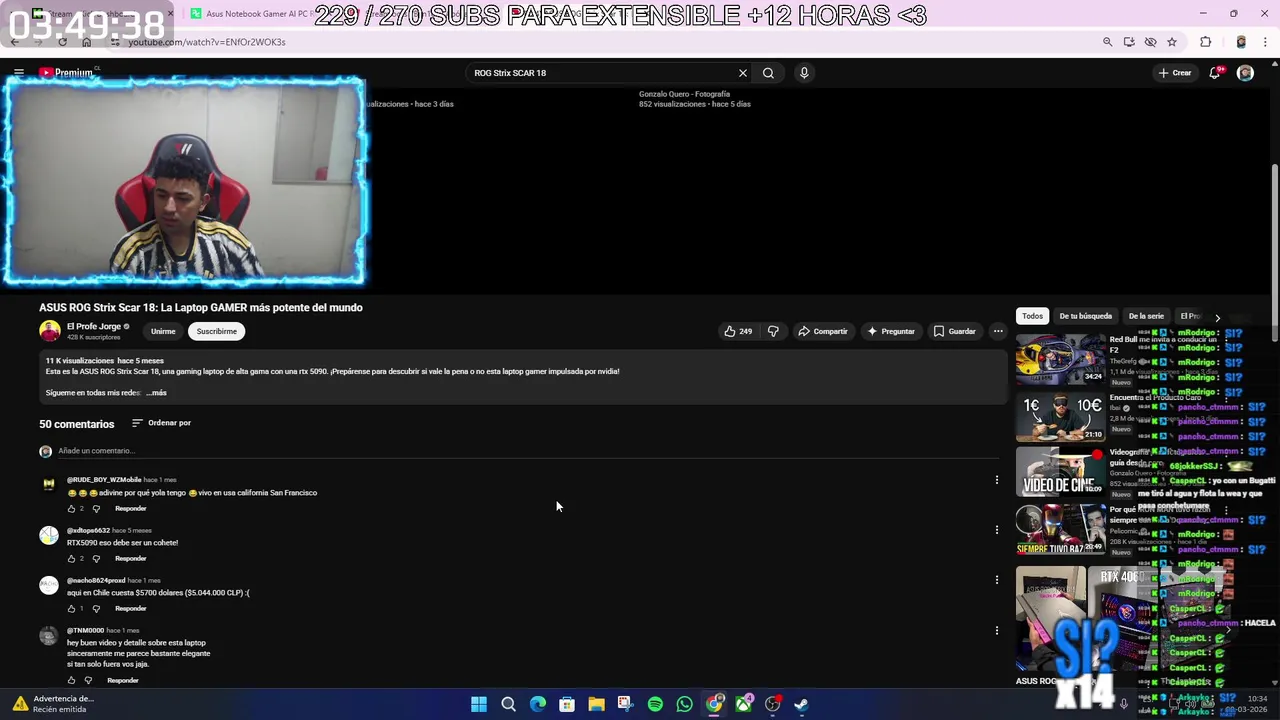
Task: Run search with the magnifier button
Action: [x=768, y=73]
